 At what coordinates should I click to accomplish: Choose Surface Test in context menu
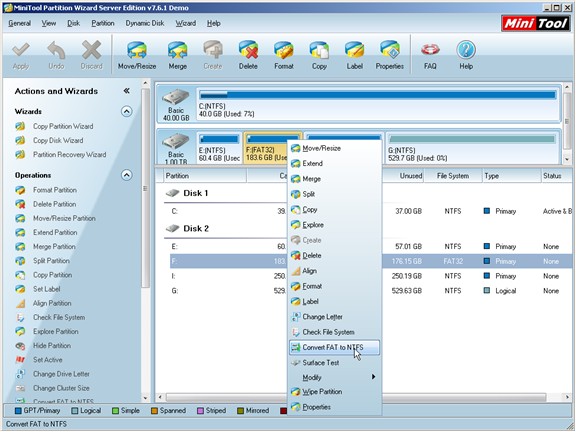coord(334,363)
